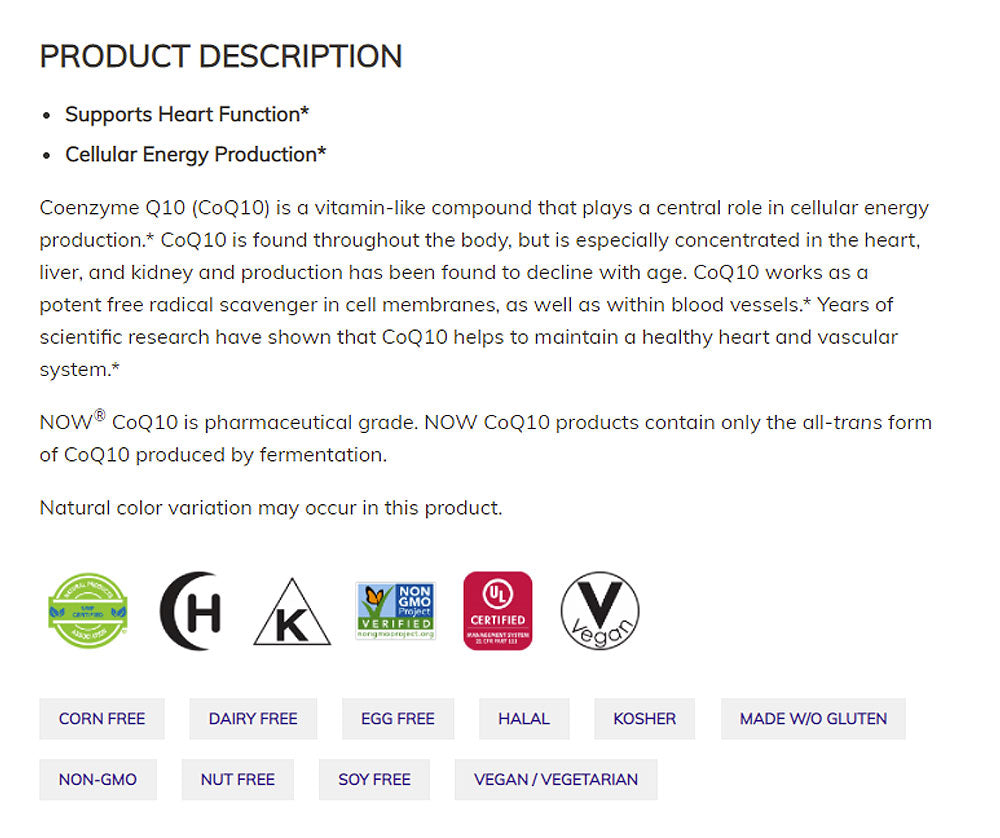1000x838 pixels.
Task: Click the Supports Heart Function bullet
Action: 187,114
